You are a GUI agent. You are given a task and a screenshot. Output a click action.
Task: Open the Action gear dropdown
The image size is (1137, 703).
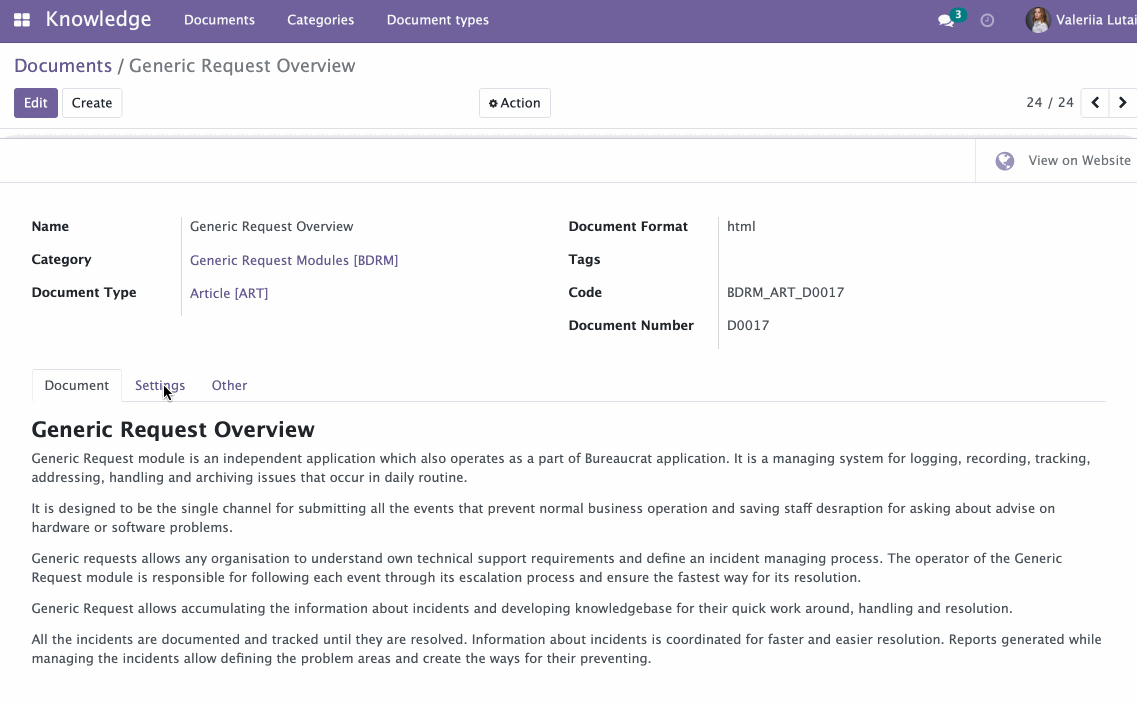515,103
